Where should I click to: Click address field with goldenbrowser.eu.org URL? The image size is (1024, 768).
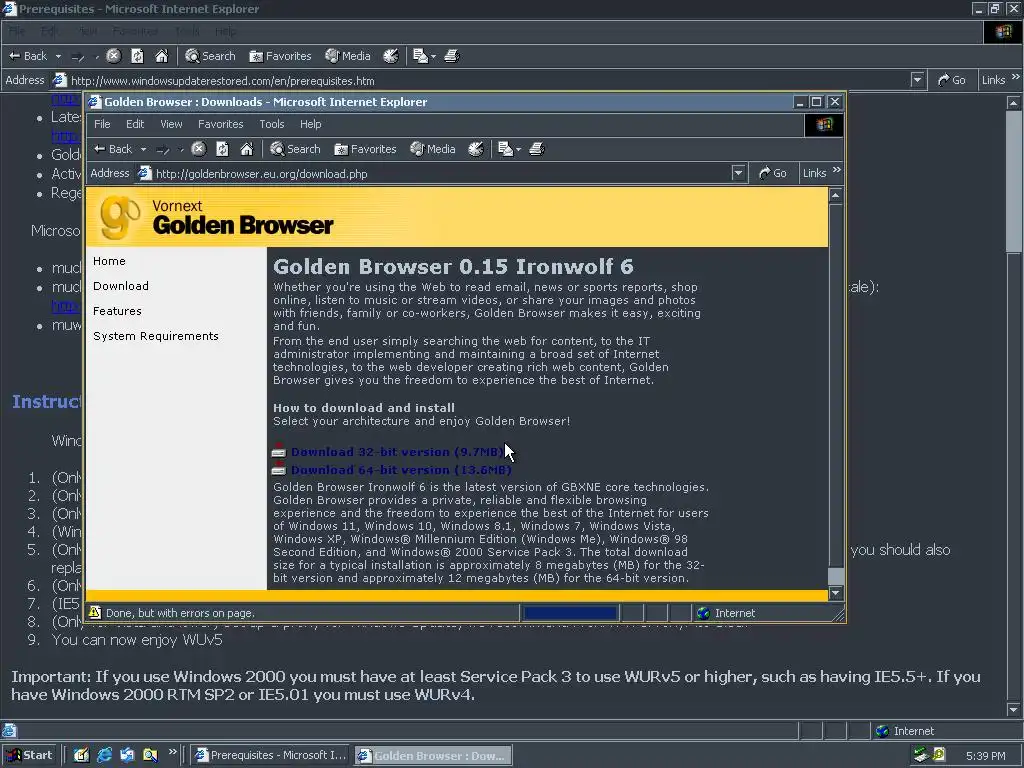tap(432, 174)
